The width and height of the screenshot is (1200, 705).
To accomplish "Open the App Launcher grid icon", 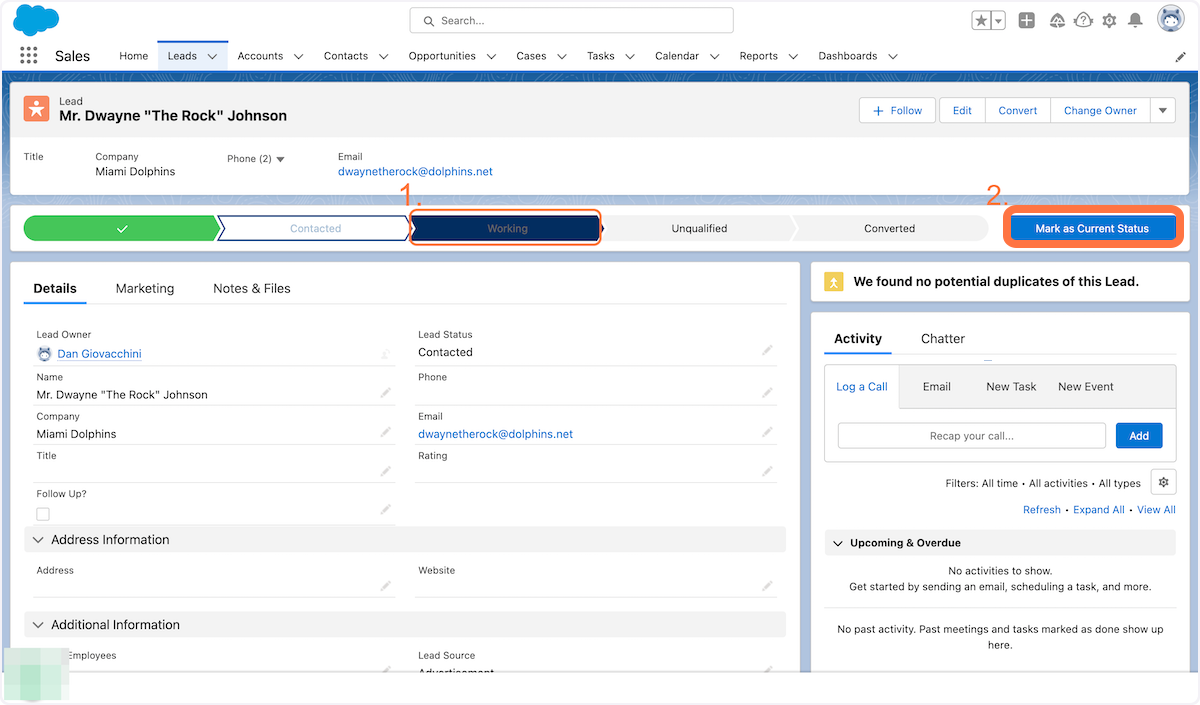I will click(28, 56).
